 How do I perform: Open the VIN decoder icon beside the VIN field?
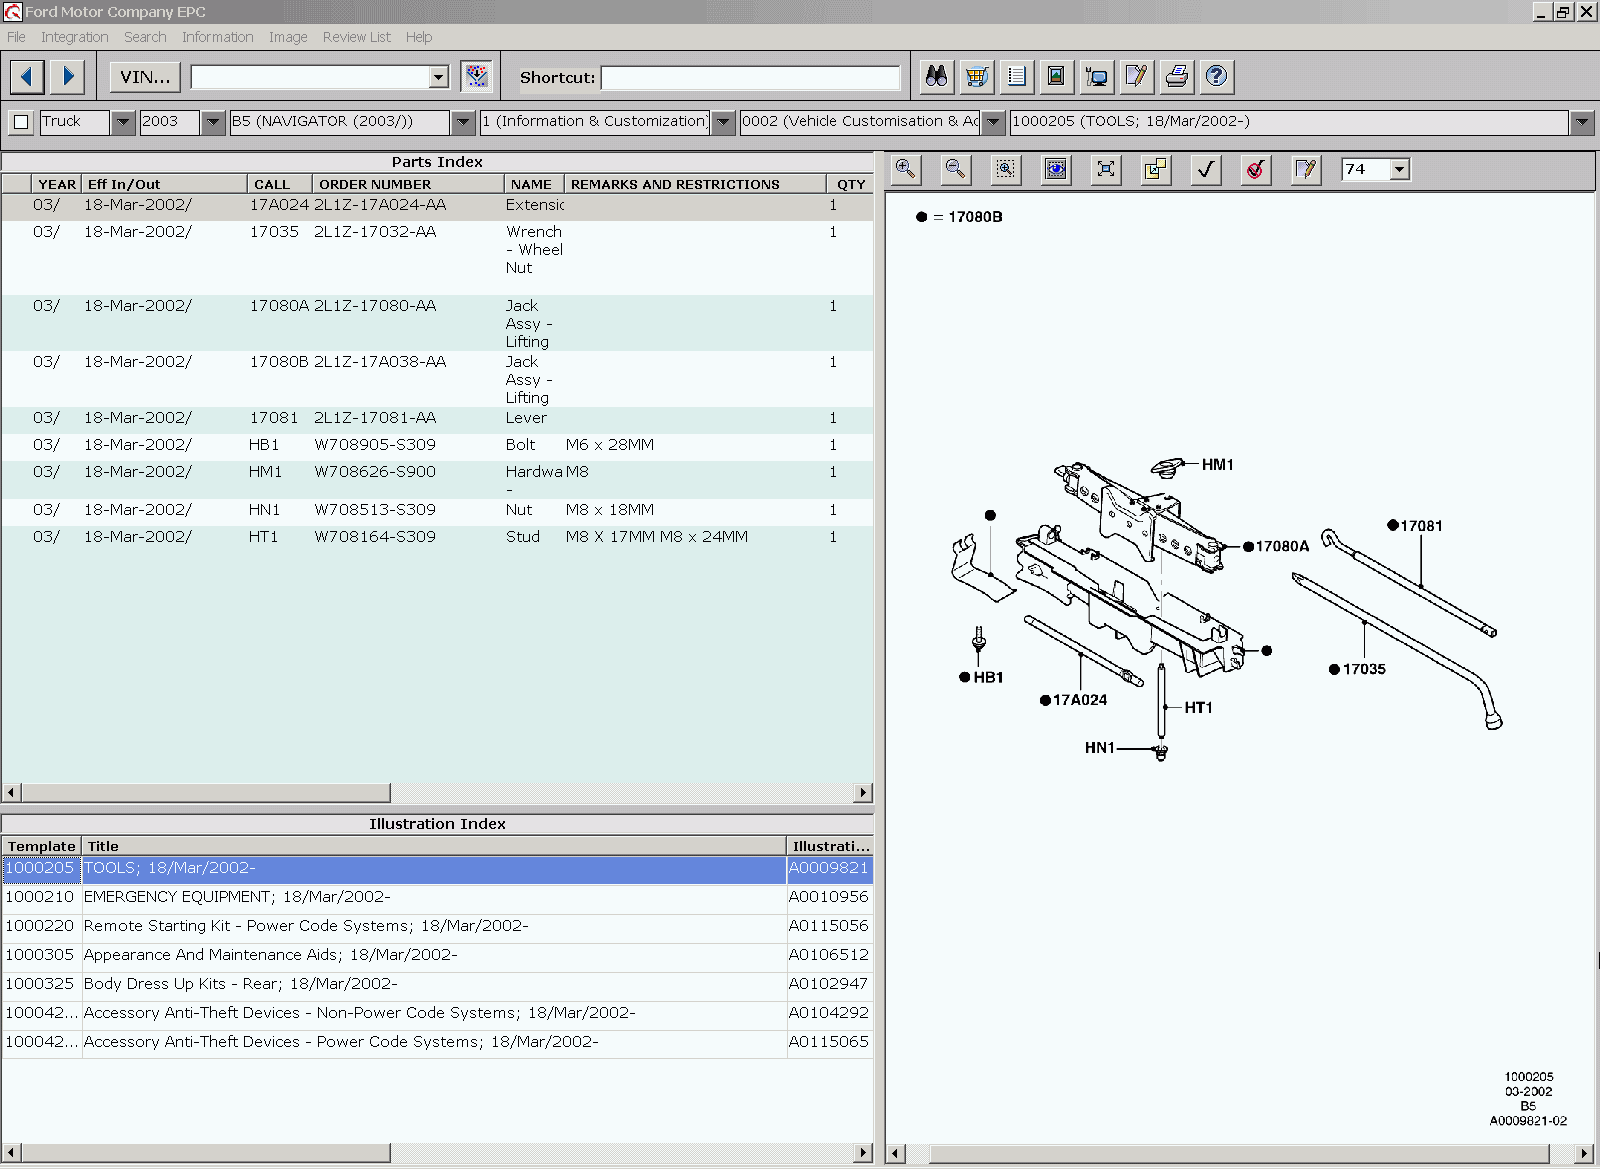477,76
